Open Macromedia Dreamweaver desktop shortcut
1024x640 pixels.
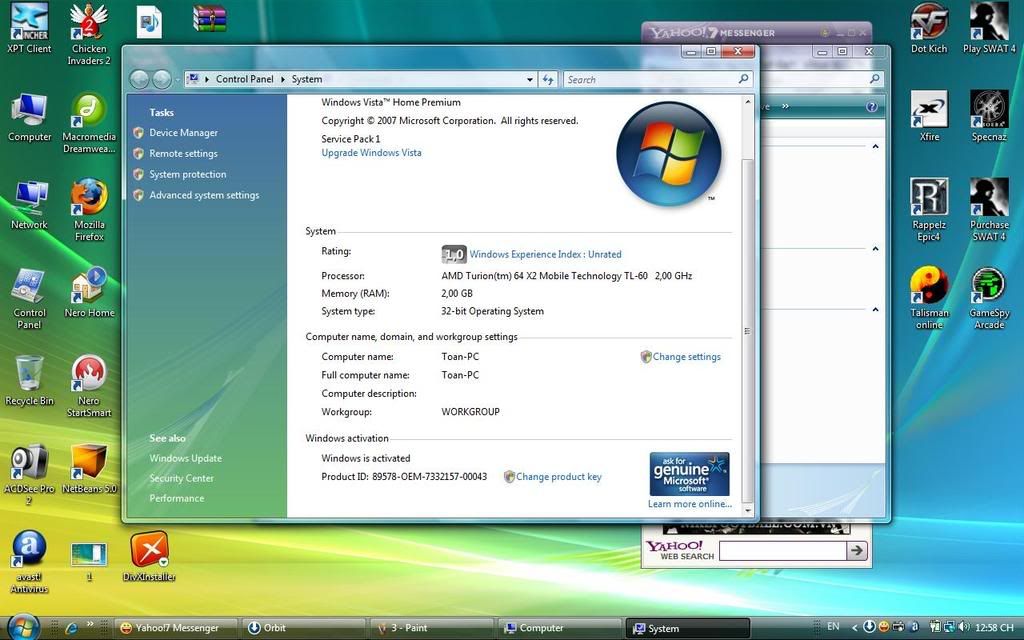[x=89, y=123]
